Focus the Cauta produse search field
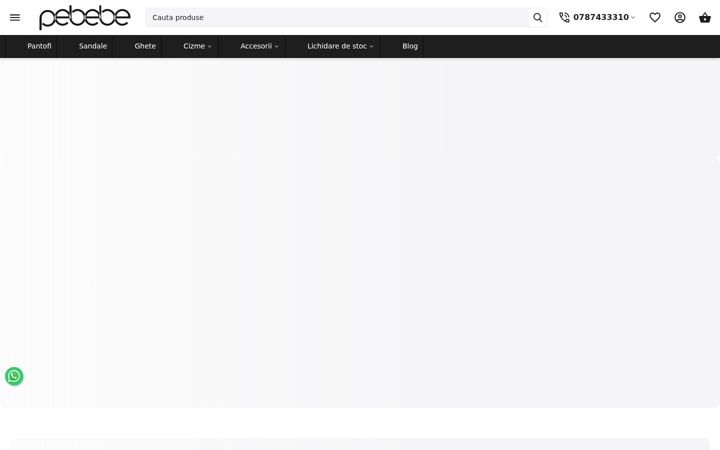Image resolution: width=720 pixels, height=450 pixels. click(x=338, y=17)
